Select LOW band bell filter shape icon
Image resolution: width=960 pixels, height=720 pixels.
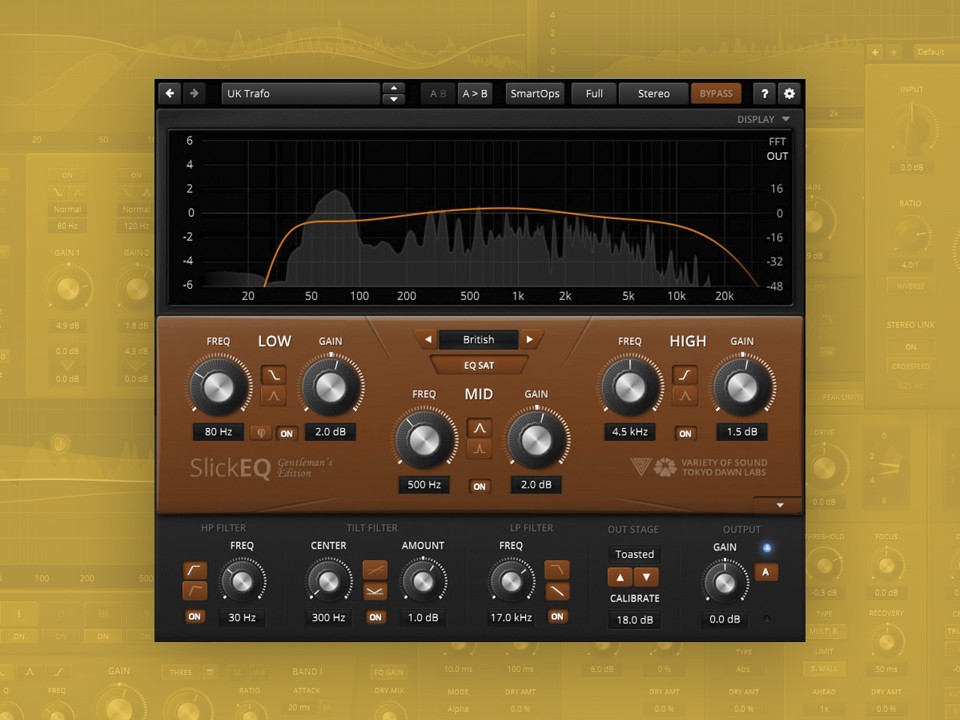(274, 396)
